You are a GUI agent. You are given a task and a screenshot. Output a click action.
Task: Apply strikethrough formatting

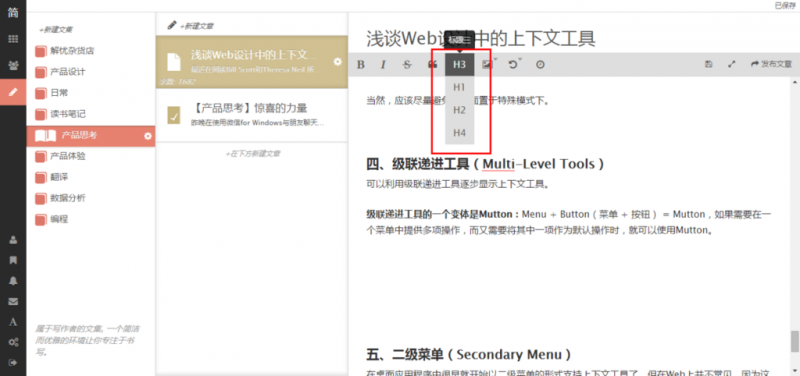(x=407, y=65)
